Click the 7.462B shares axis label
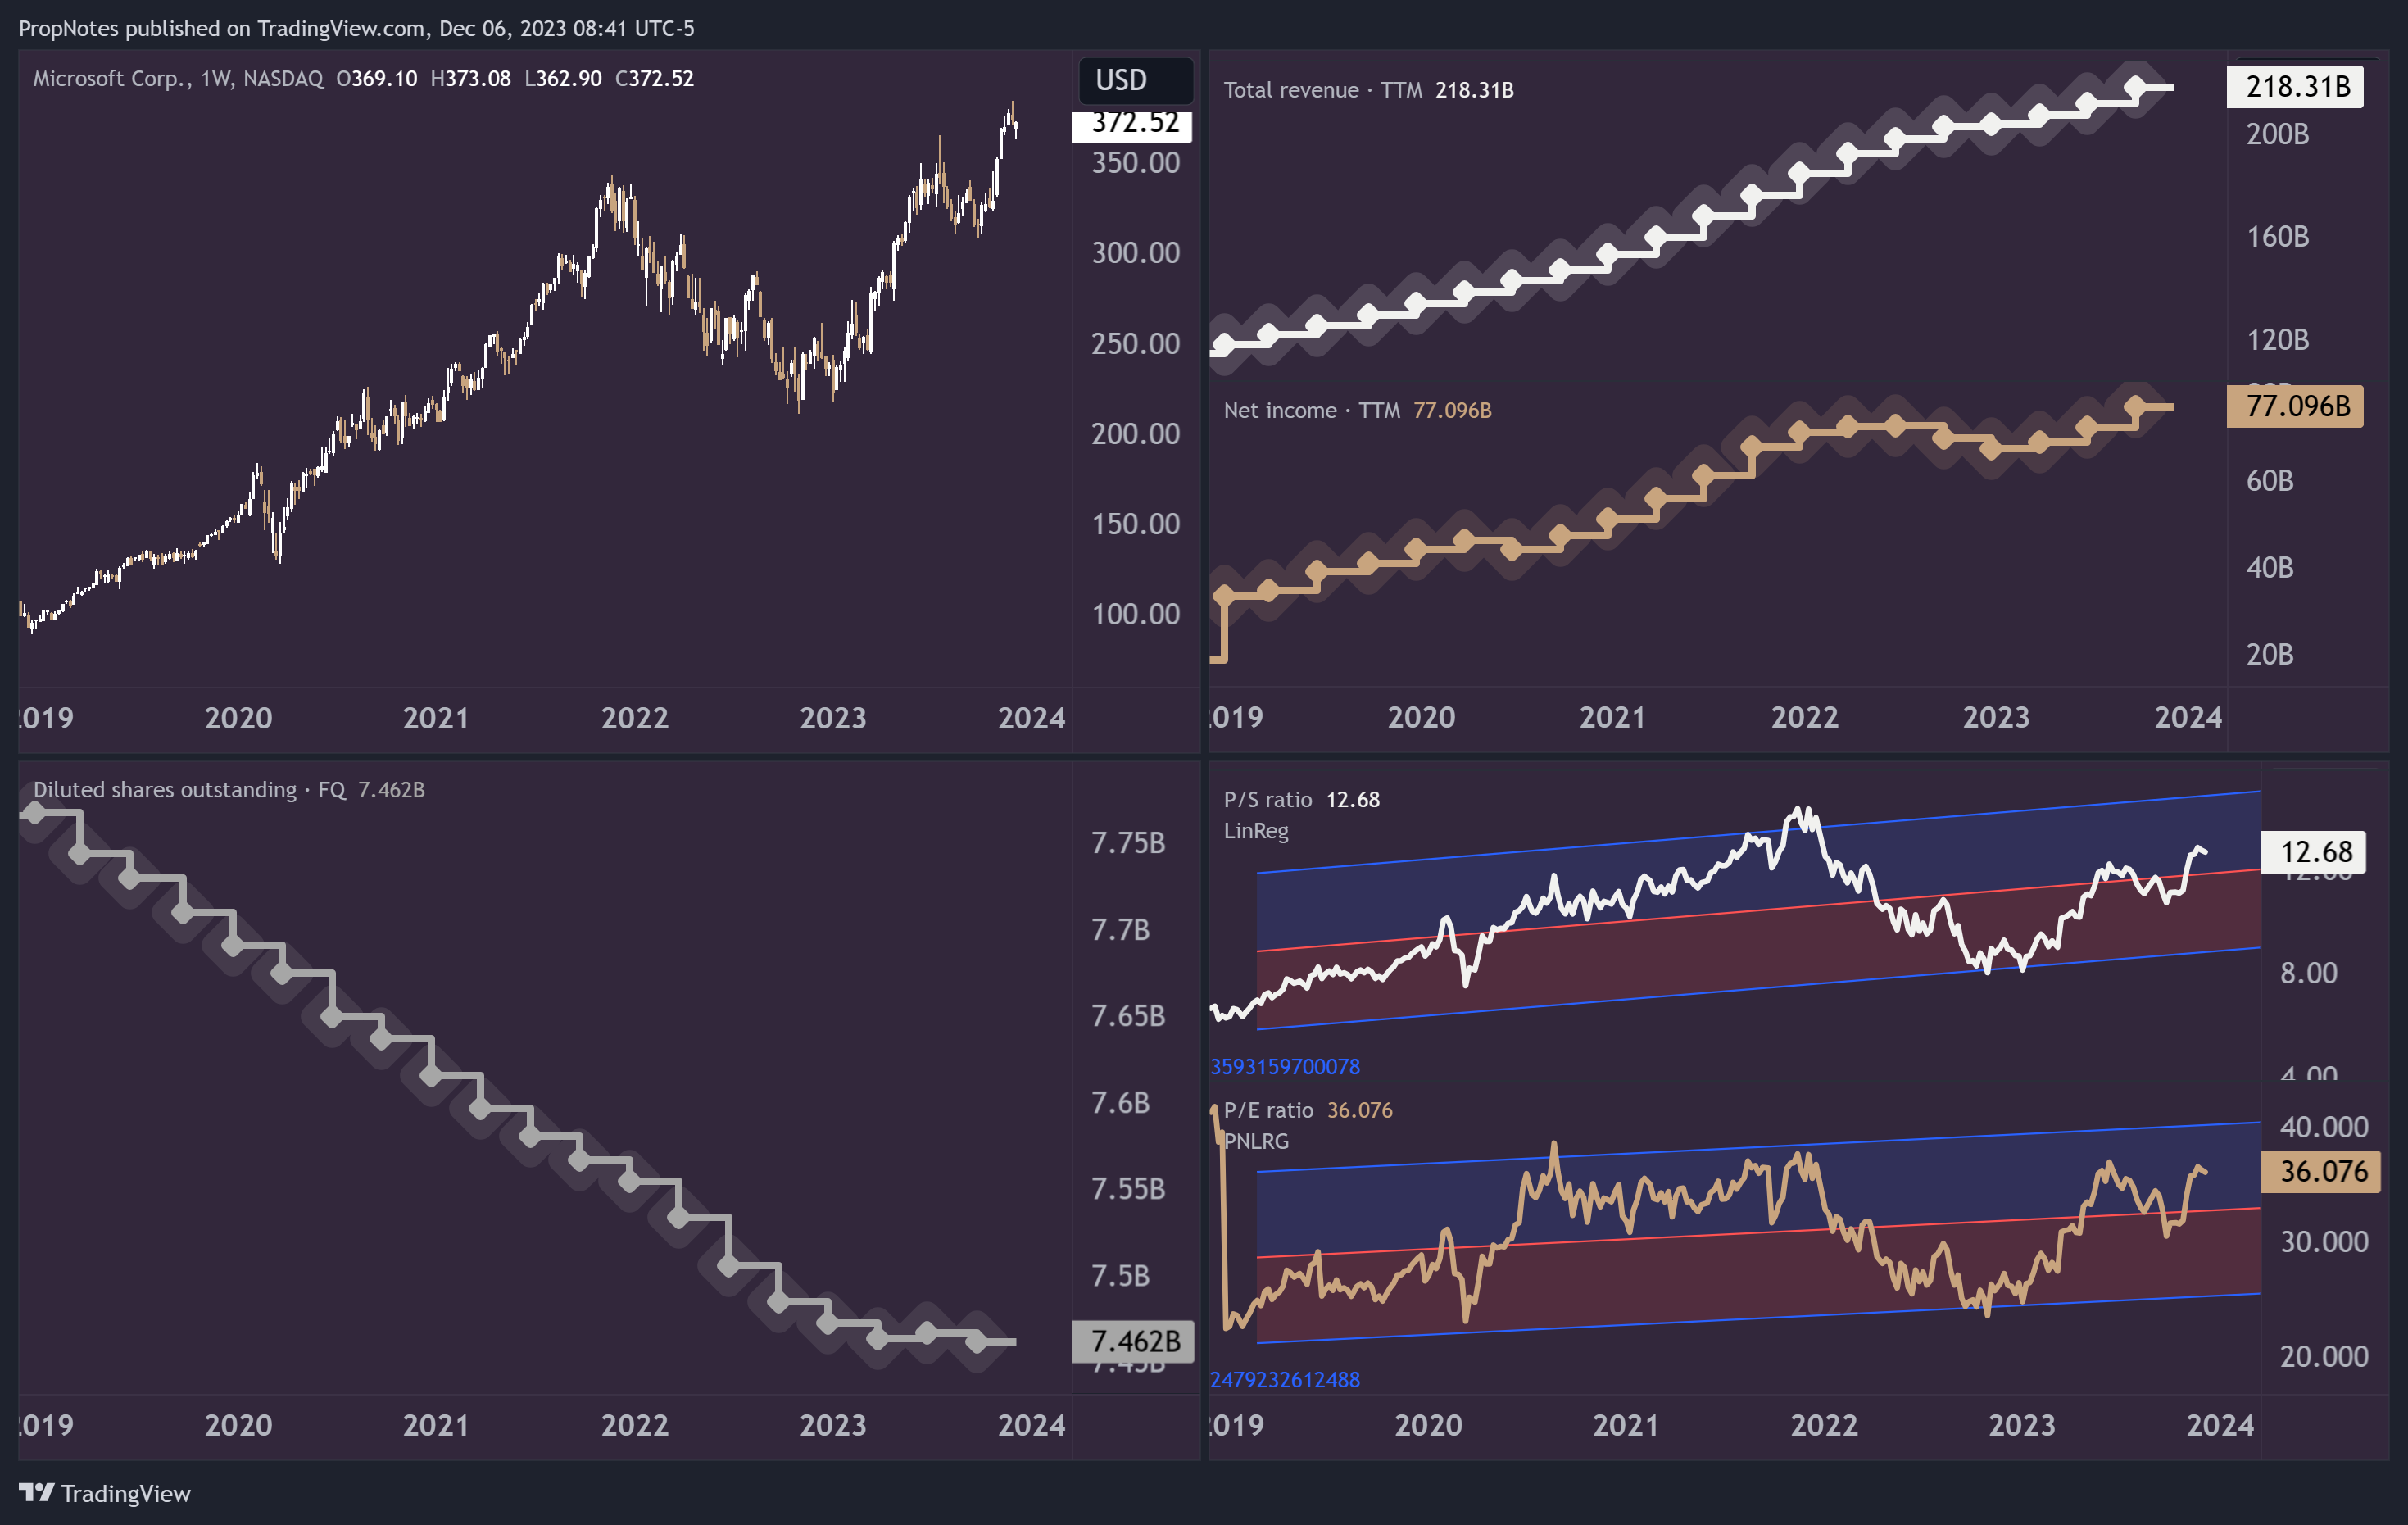The height and width of the screenshot is (1525, 2408). click(x=1133, y=1341)
